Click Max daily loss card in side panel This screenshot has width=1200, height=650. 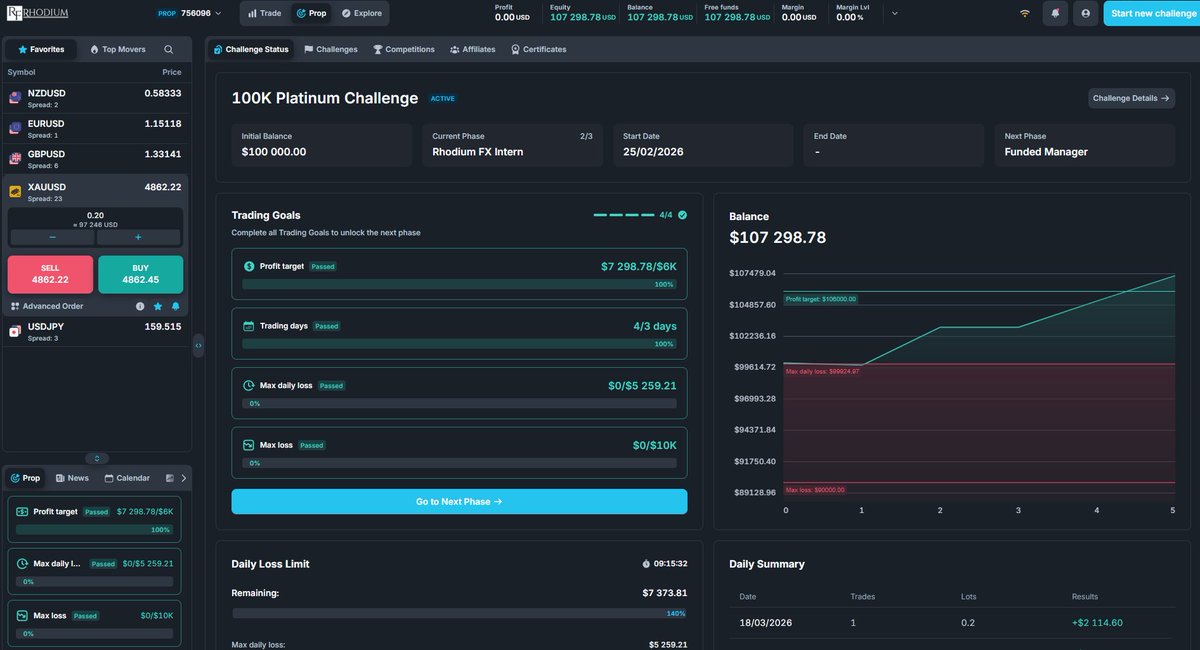pyautogui.click(x=94, y=571)
